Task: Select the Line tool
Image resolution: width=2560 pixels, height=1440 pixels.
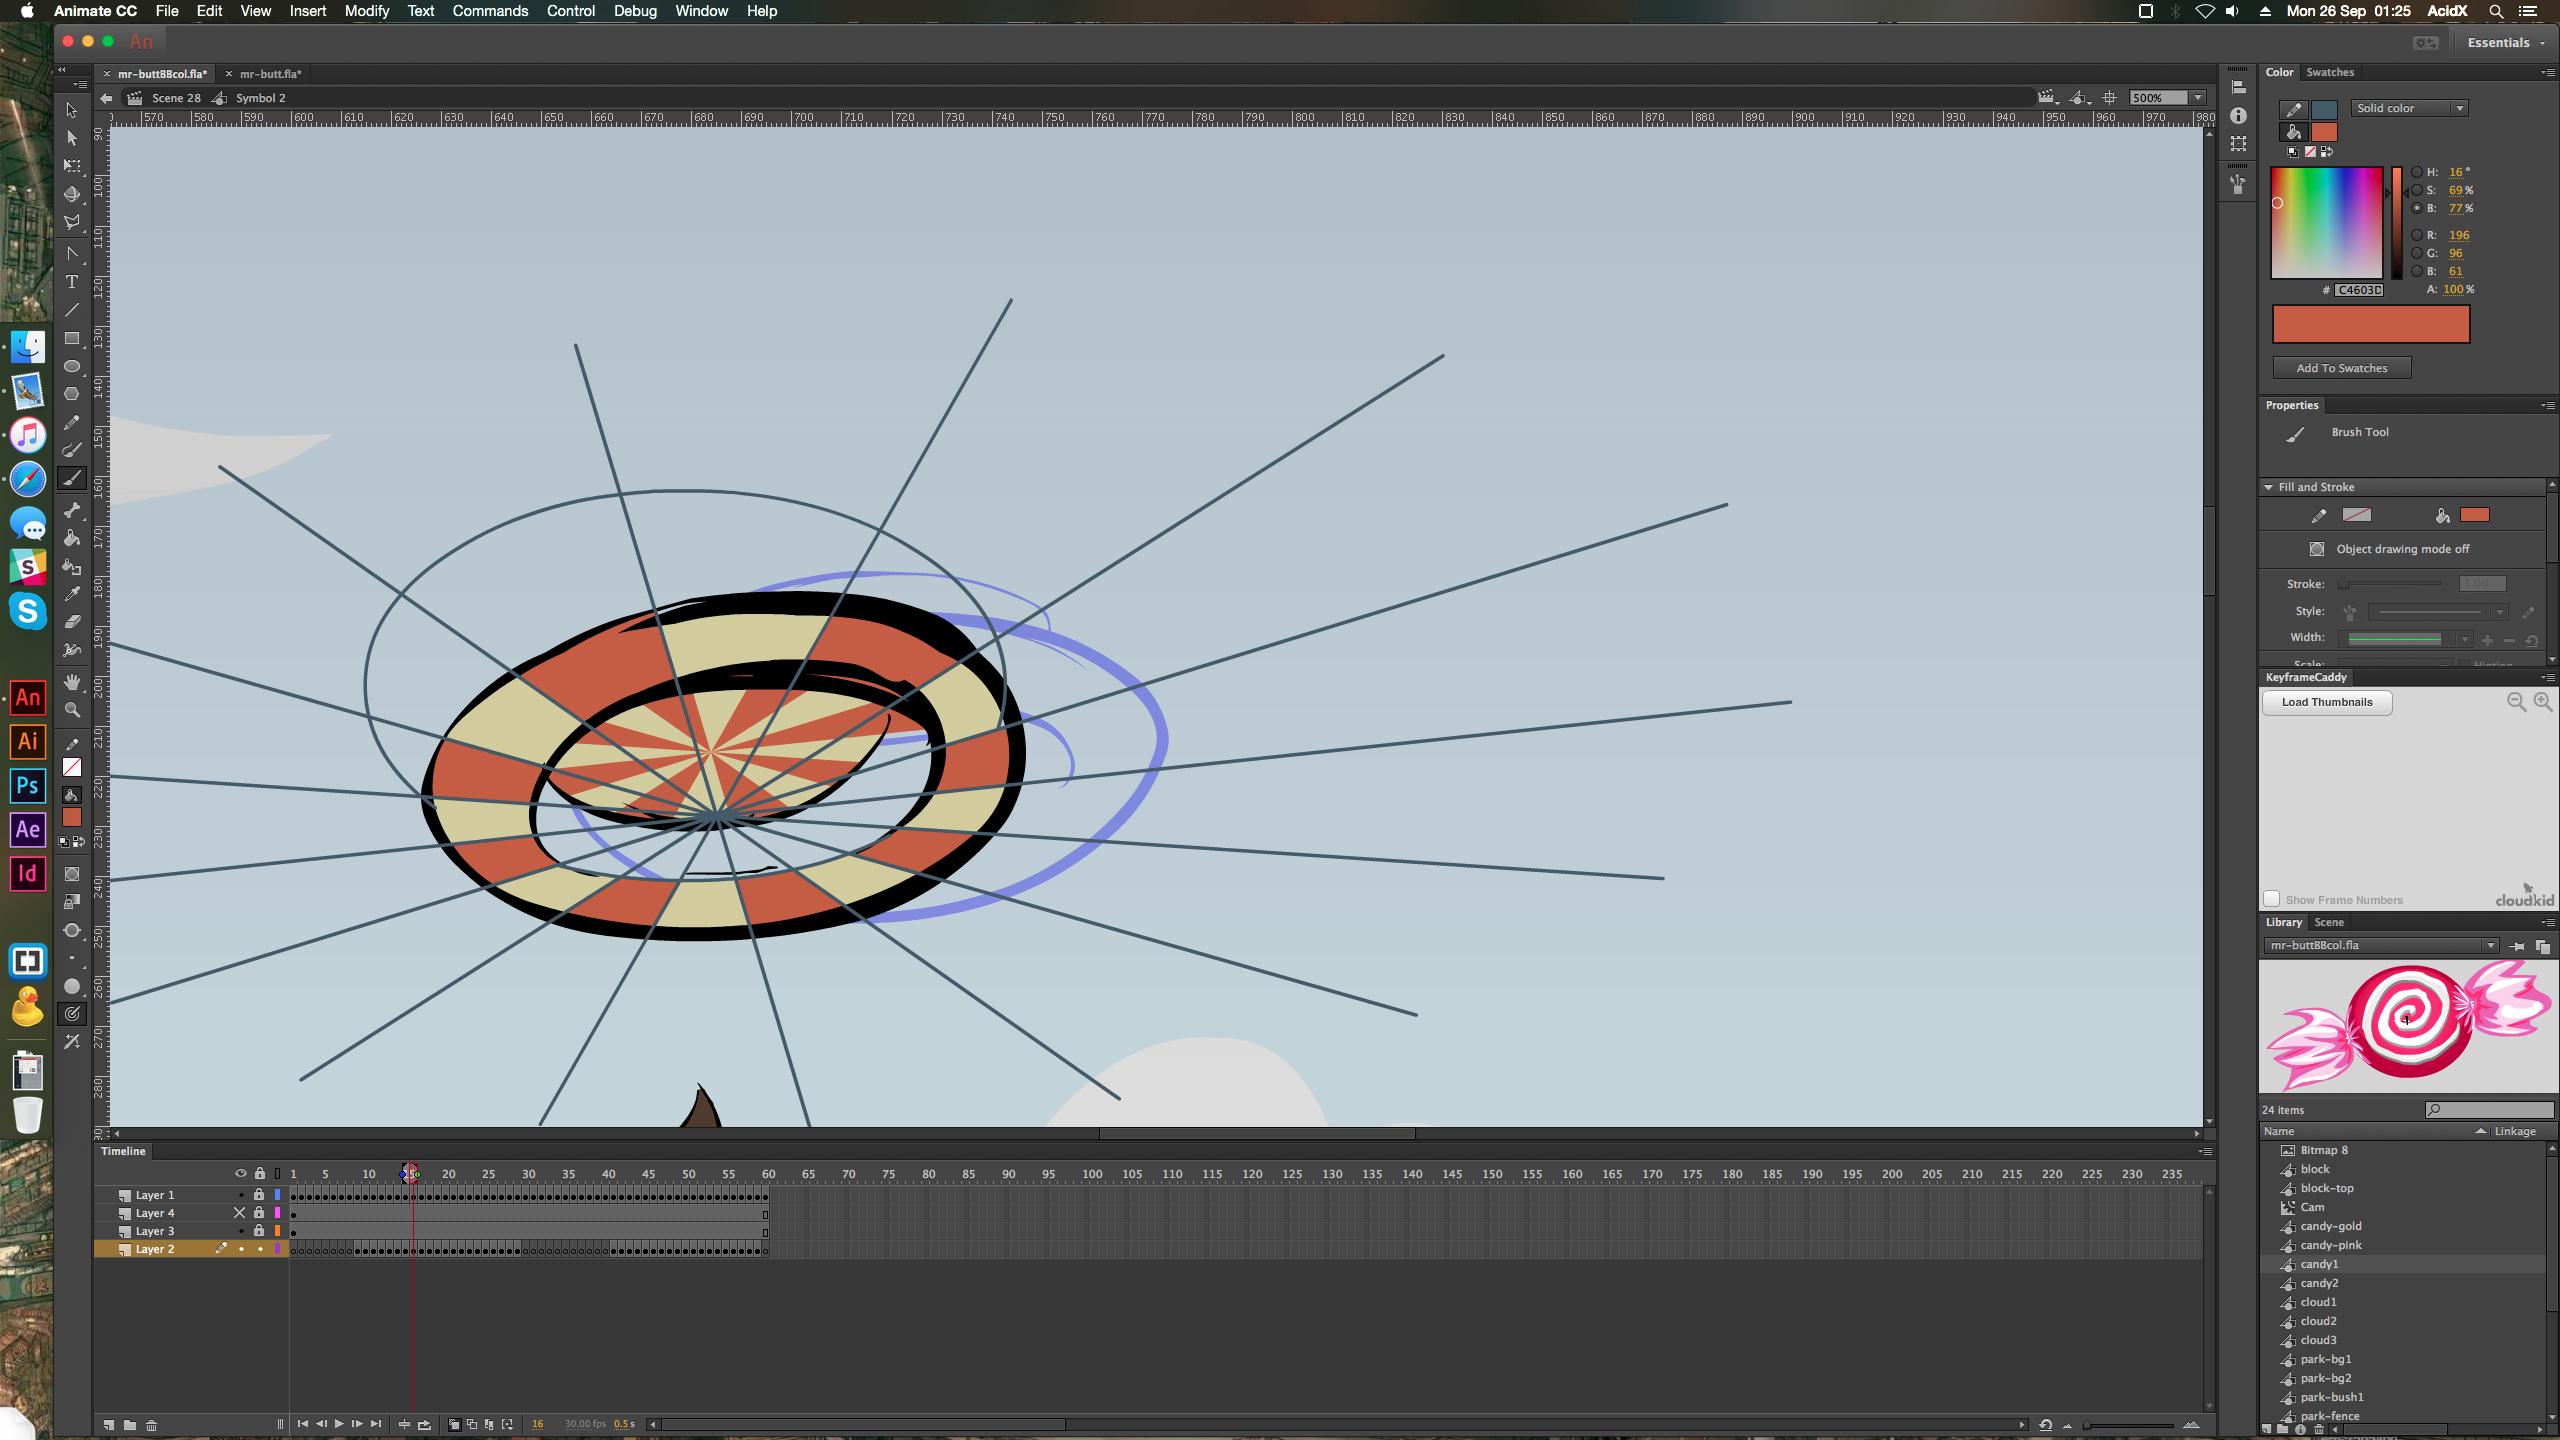Action: tap(71, 310)
